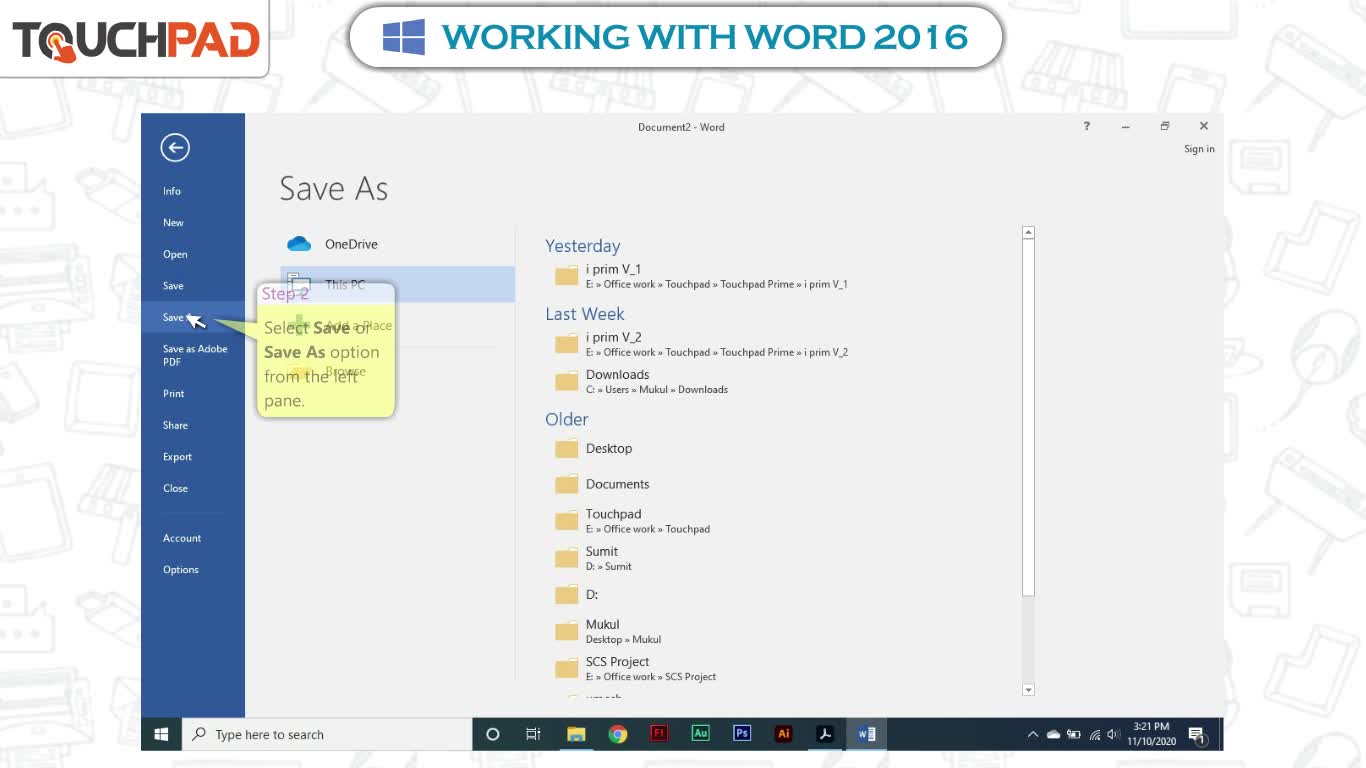Click the Sign in link
Image resolution: width=1366 pixels, height=768 pixels.
coord(1199,149)
